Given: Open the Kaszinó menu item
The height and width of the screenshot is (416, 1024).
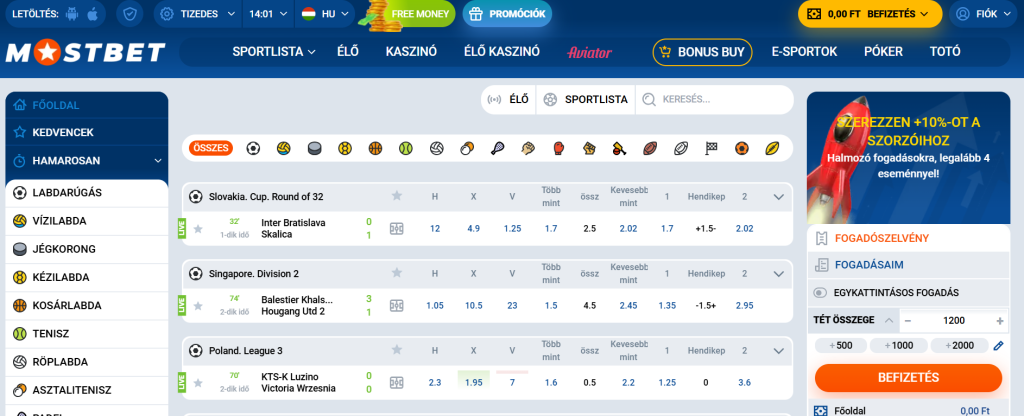Looking at the screenshot, I should (411, 52).
